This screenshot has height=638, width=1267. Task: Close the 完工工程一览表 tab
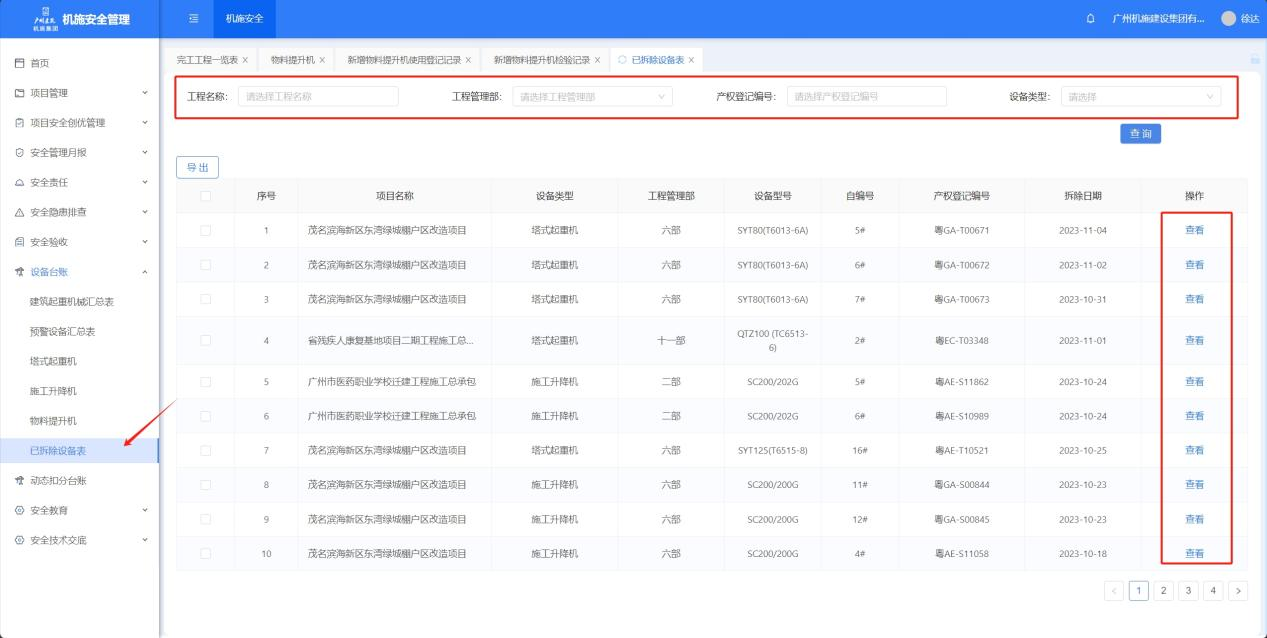point(245,60)
